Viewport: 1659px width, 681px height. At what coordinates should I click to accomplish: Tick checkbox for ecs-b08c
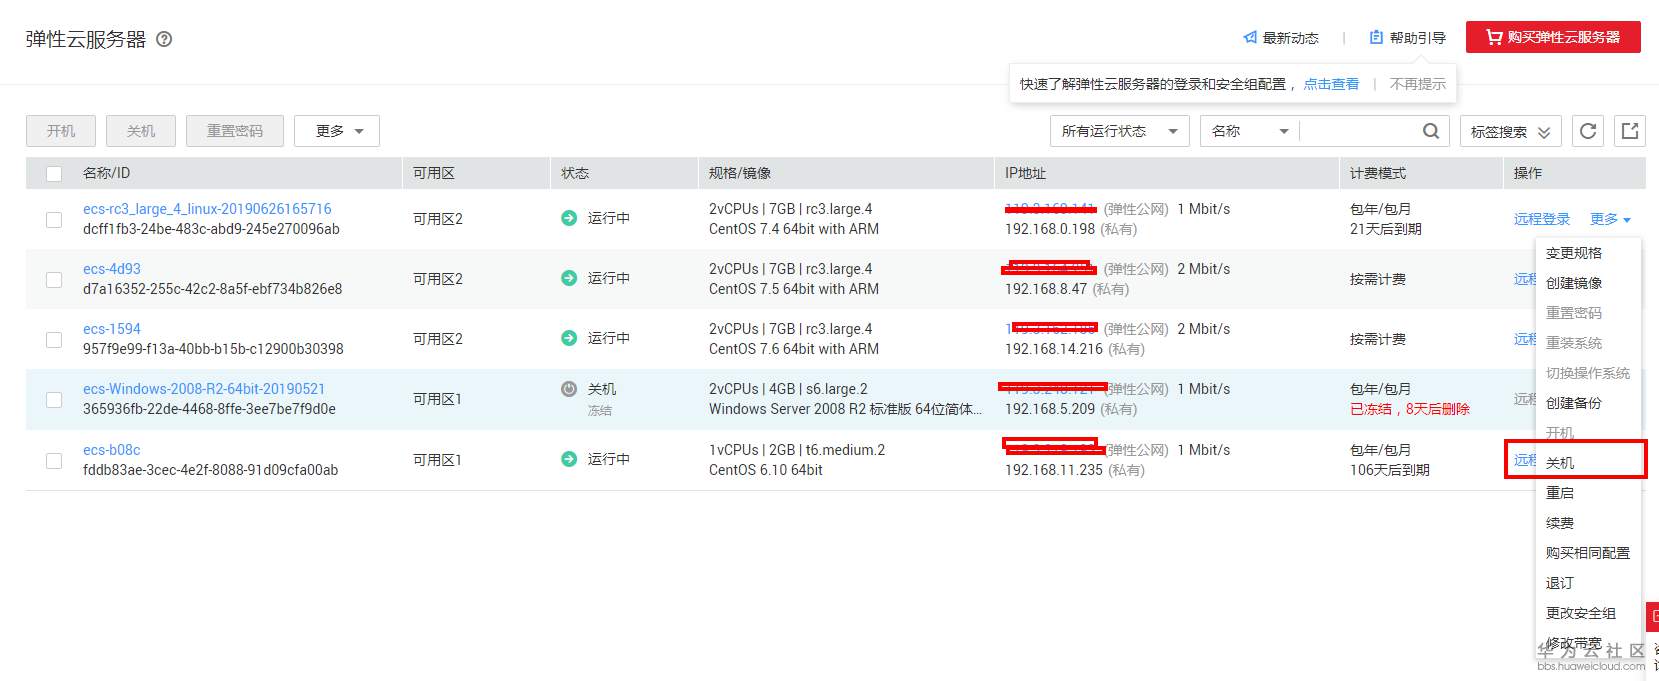point(54,460)
